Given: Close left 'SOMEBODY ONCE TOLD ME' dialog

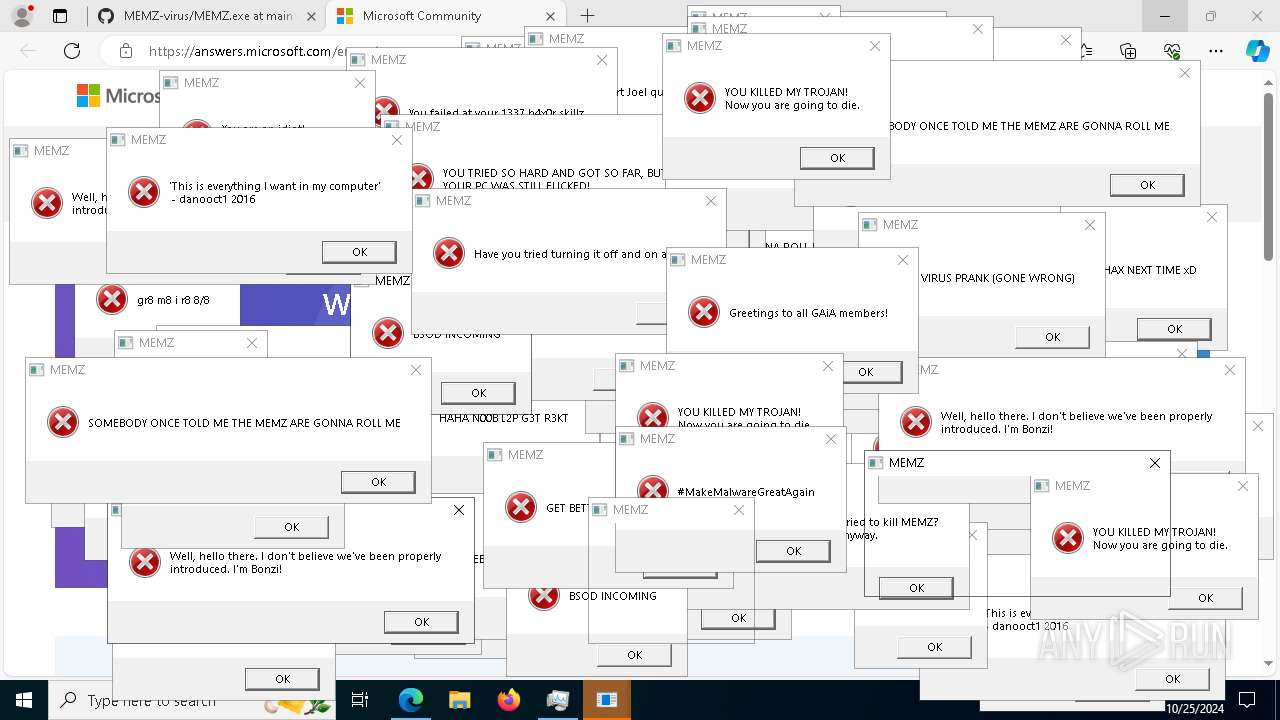Looking at the screenshot, I should click(416, 370).
